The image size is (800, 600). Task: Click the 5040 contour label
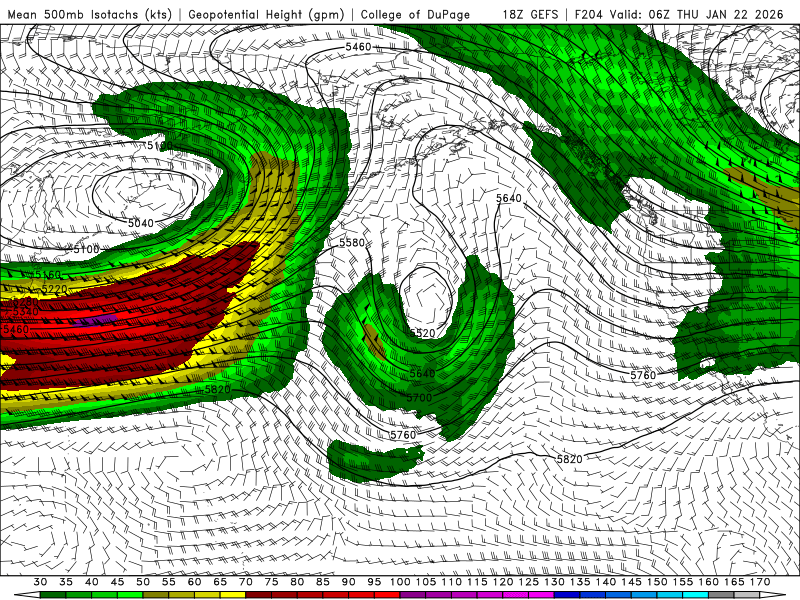click(x=140, y=223)
